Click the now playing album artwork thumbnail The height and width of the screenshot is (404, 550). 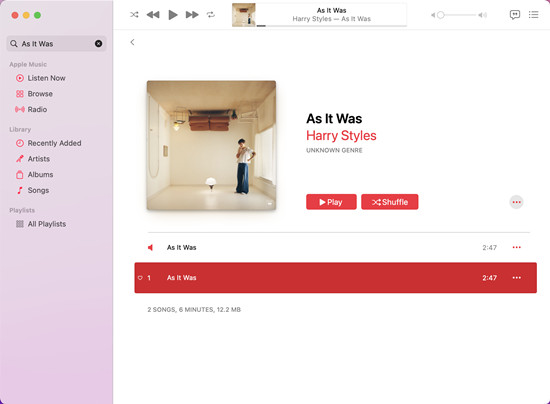pos(243,15)
